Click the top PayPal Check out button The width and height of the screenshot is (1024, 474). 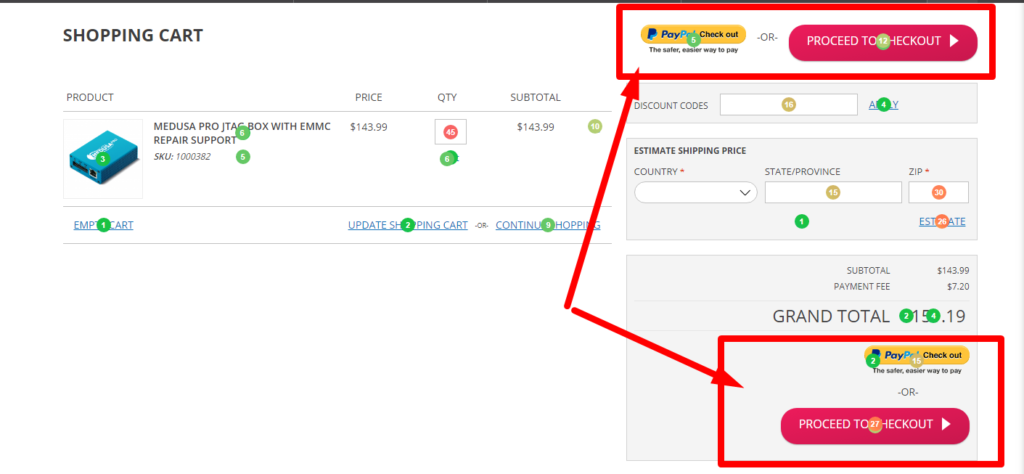click(693, 35)
